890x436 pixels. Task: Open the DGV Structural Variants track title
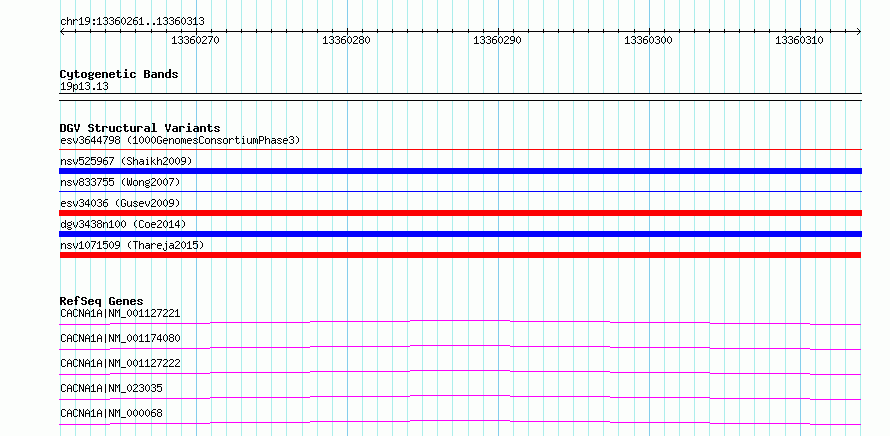[140, 128]
